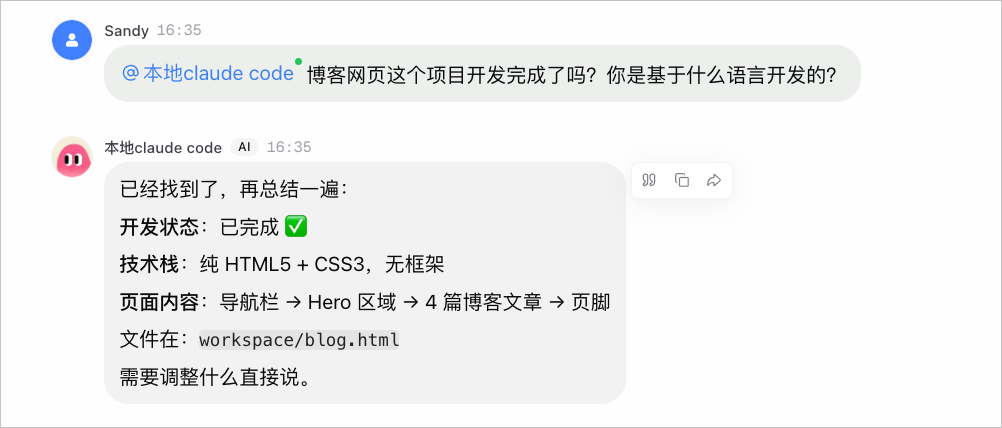Screen dimensions: 1002x428
Task: Open Sandy's blue profile avatar
Action: point(72,40)
